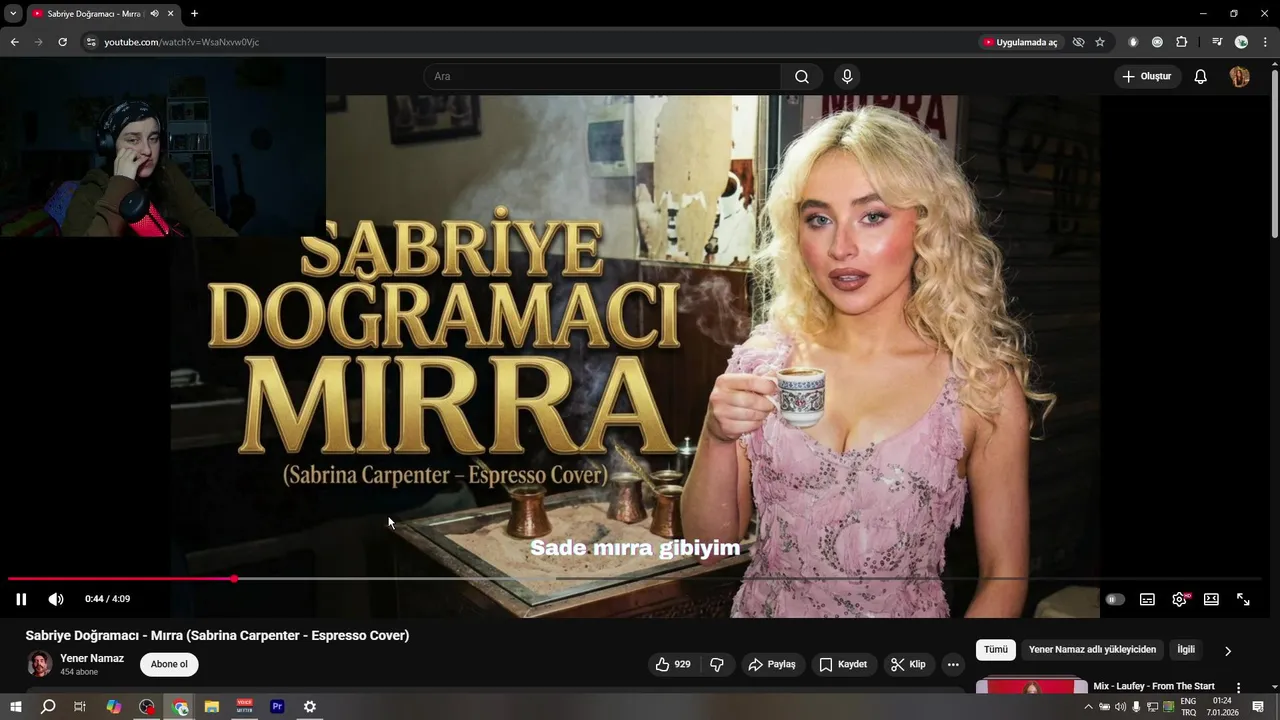Enter full screen mode
Viewport: 1280px width, 720px height.
[1243, 599]
